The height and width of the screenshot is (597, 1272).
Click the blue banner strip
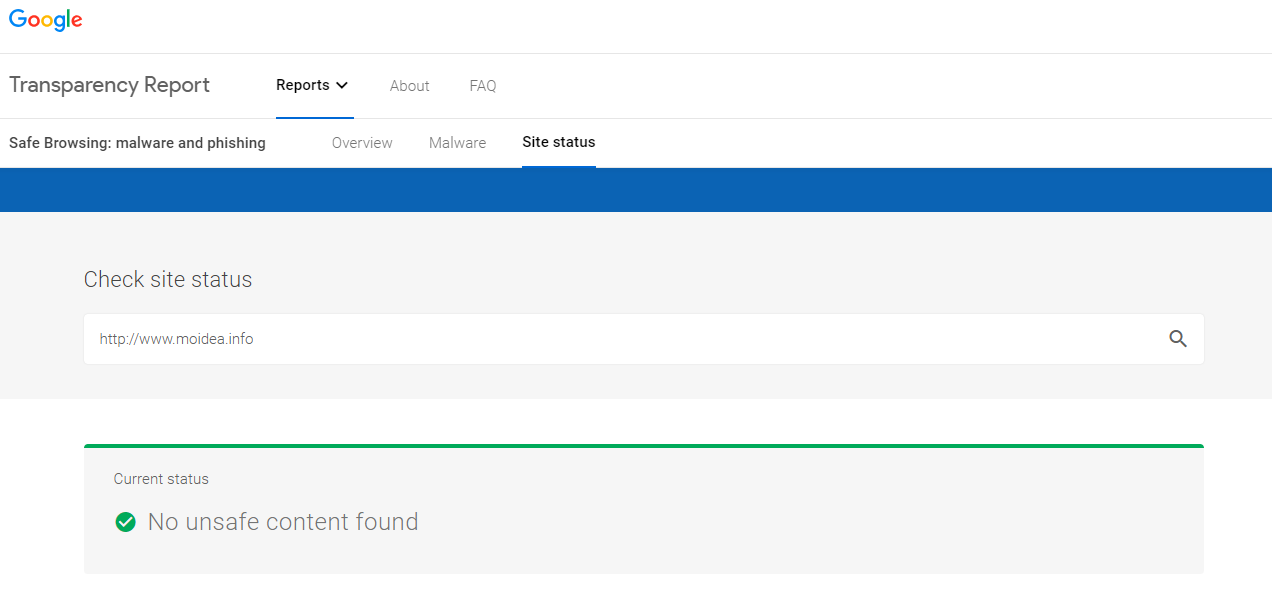tap(636, 190)
